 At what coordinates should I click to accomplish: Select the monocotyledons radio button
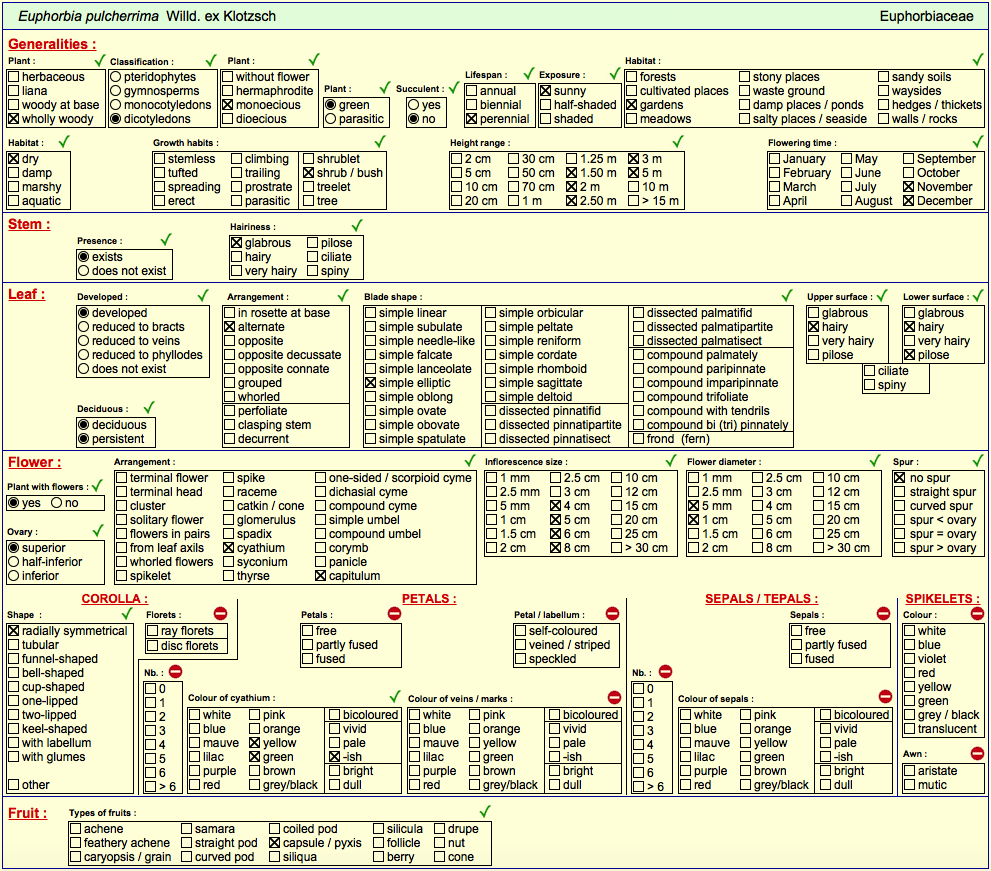116,104
